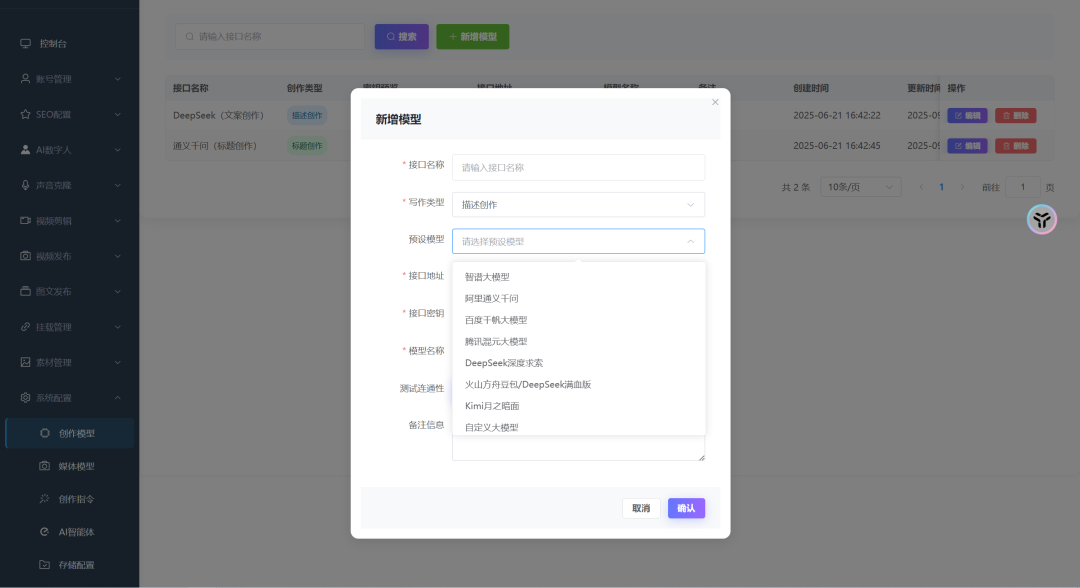Open 媒体模型 in the sidebar submenu
Screen dimensions: 1080x588
(x=76, y=466)
